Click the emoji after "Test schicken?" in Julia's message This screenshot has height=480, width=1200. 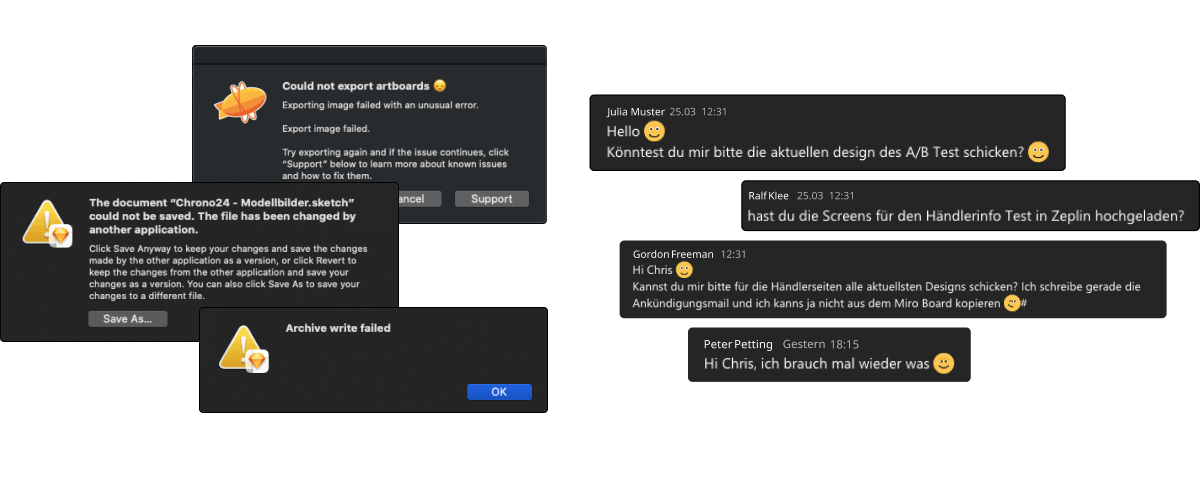click(x=1039, y=152)
